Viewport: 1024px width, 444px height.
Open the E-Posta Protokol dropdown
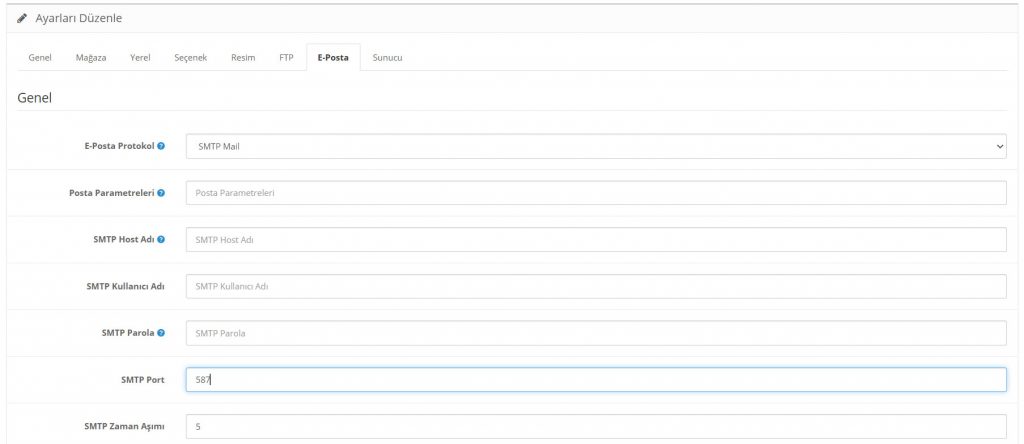click(596, 146)
